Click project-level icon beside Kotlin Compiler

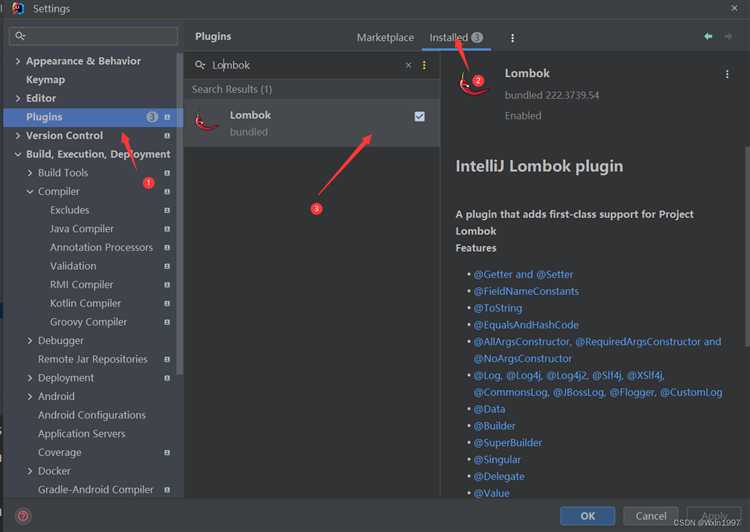pyautogui.click(x=167, y=303)
